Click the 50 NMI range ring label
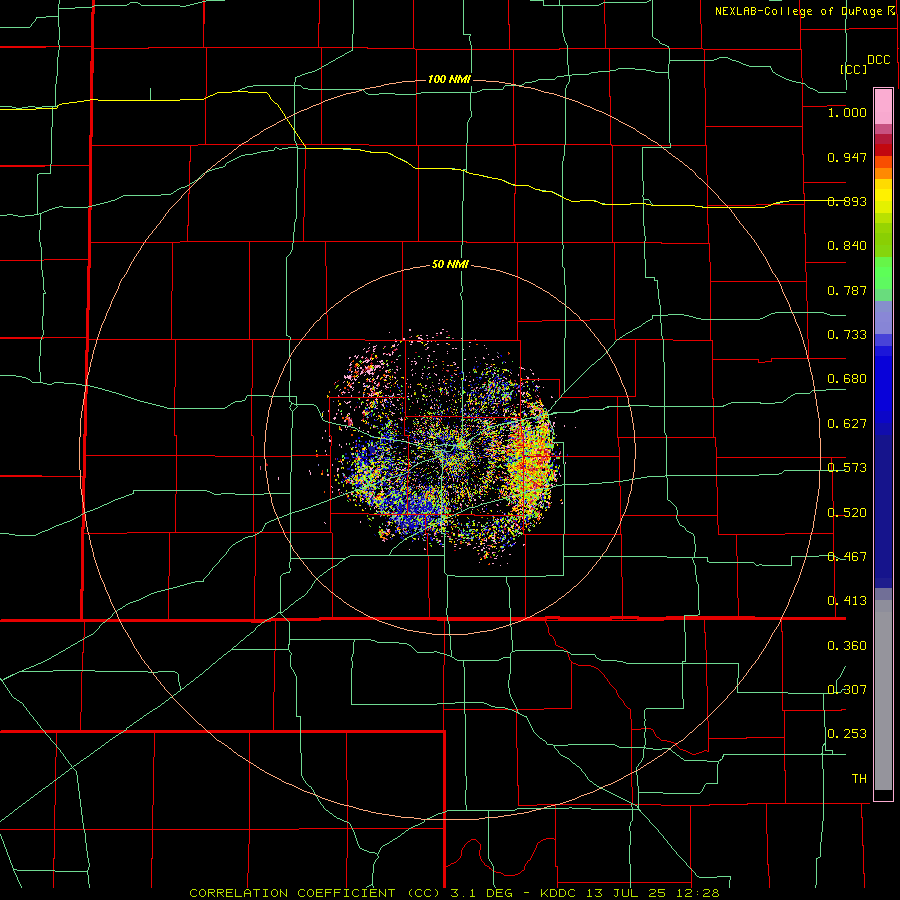900x900 pixels. pos(450,265)
